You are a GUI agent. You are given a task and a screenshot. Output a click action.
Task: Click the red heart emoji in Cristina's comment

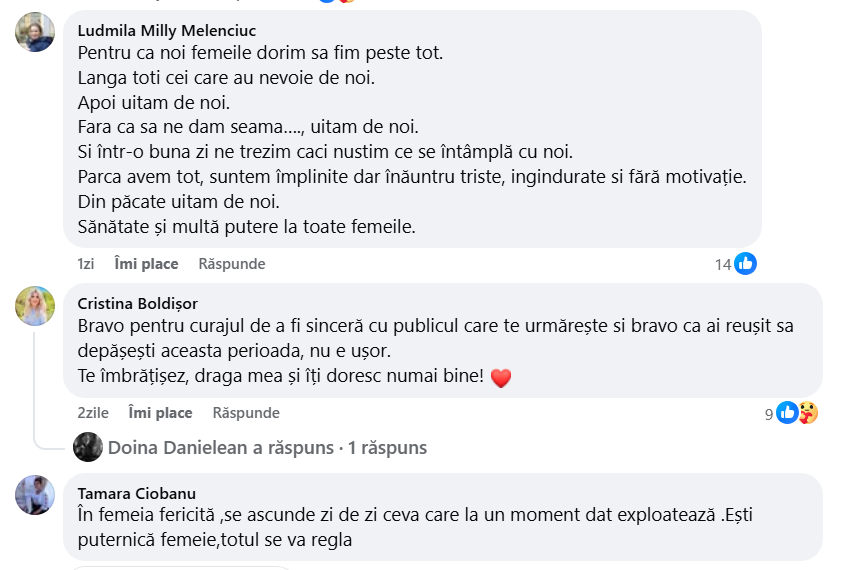(502, 378)
